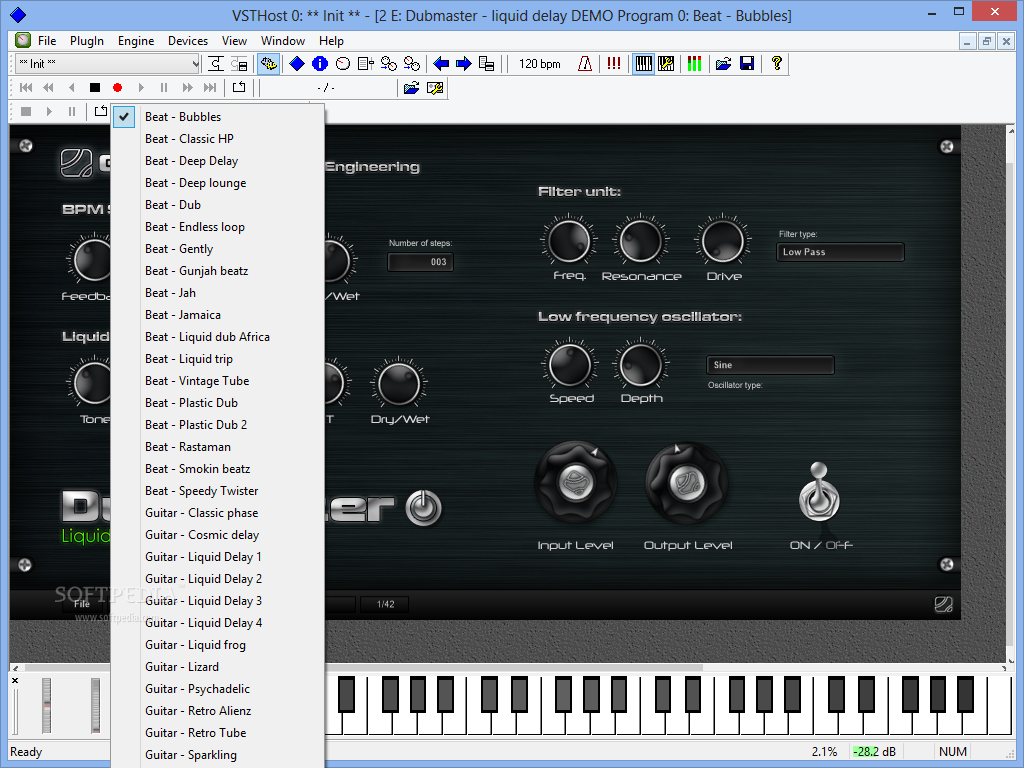Click the Number of steps field 003

coord(421,262)
